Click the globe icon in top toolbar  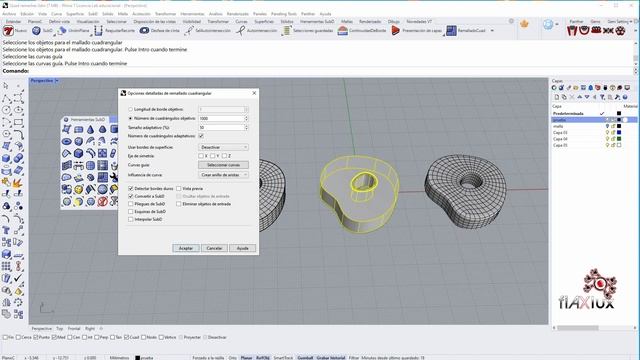[x=548, y=24]
